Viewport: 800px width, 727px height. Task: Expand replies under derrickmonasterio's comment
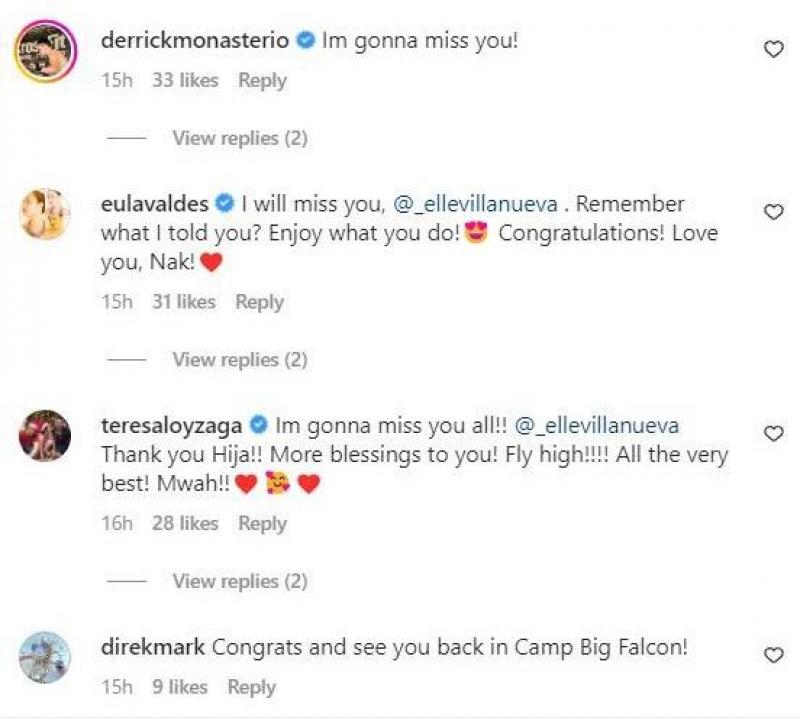click(239, 138)
